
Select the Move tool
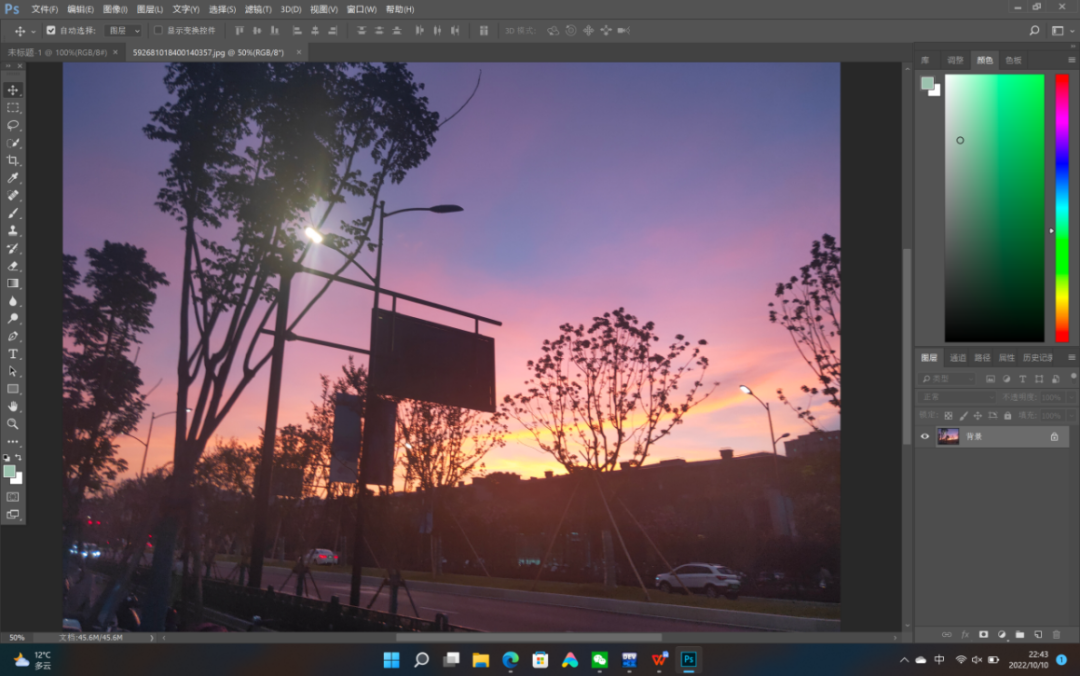(13, 90)
